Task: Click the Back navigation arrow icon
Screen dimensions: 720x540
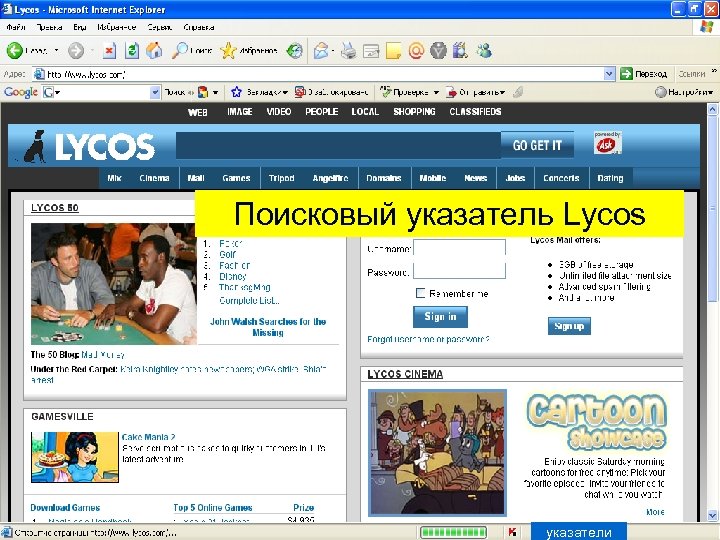Action: pyautogui.click(x=14, y=51)
